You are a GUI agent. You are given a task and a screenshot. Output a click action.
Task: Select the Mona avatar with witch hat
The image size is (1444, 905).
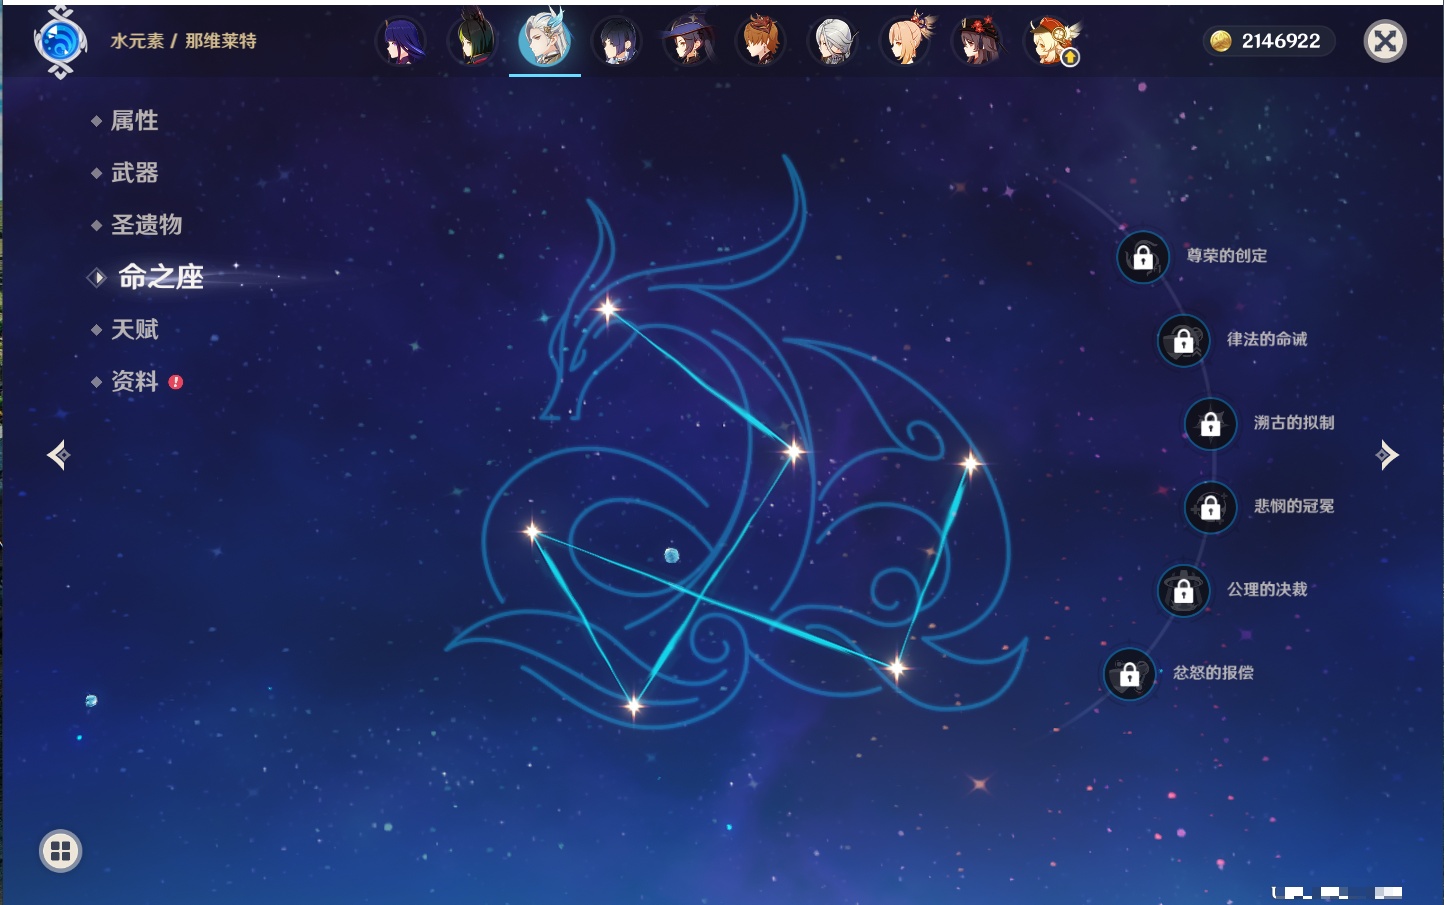689,41
